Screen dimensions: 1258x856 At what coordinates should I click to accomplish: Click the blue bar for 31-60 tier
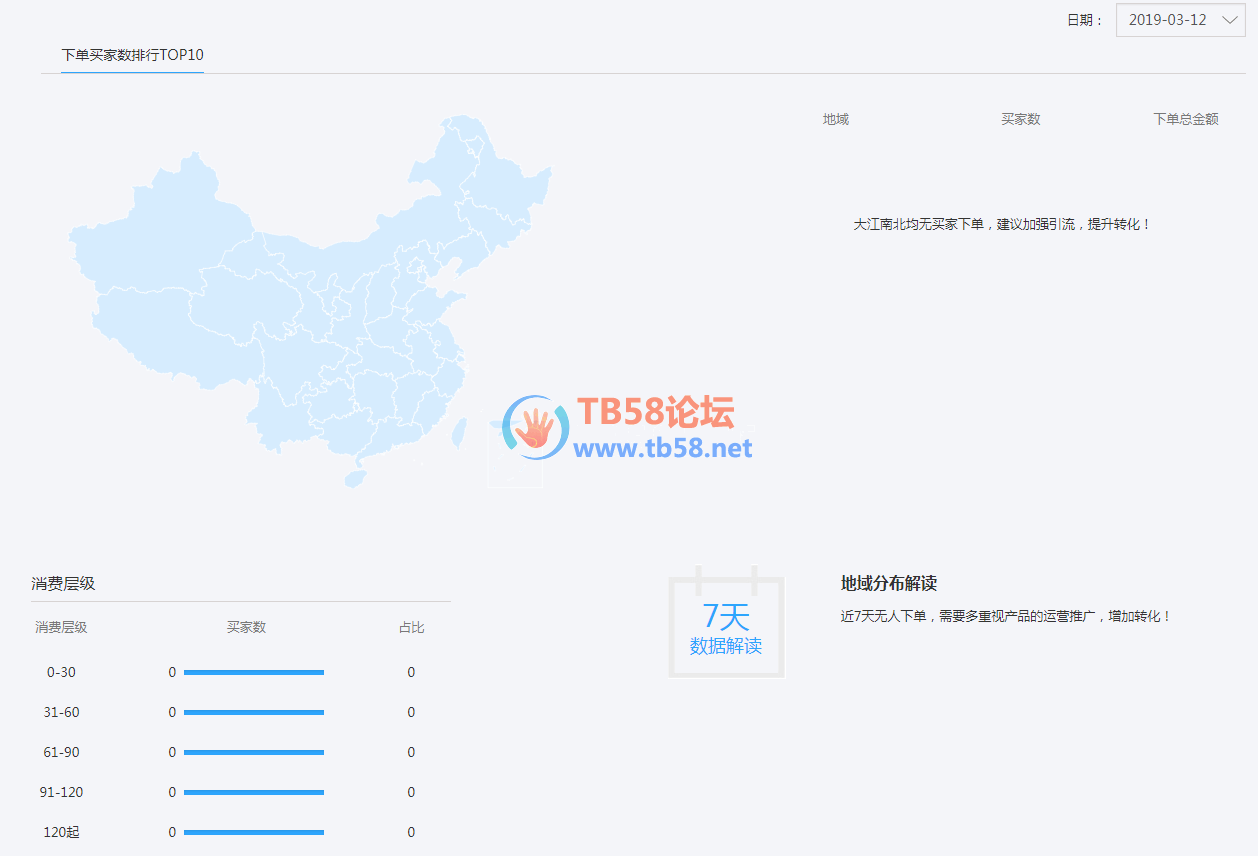(254, 713)
